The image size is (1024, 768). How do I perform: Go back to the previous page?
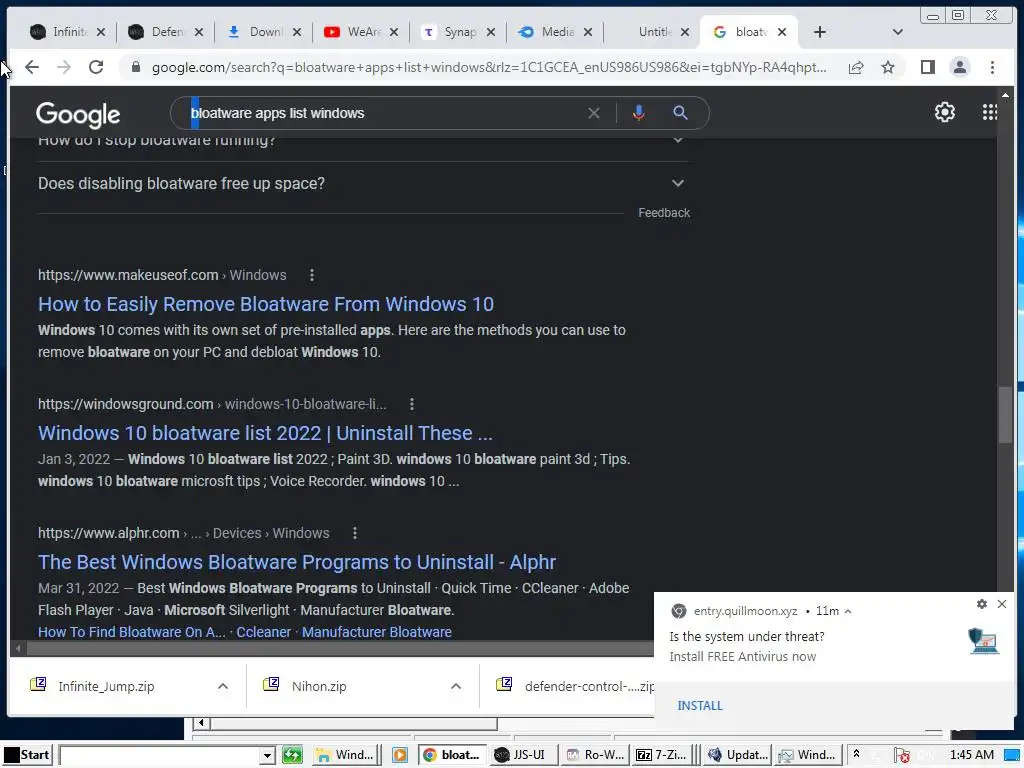click(x=31, y=67)
